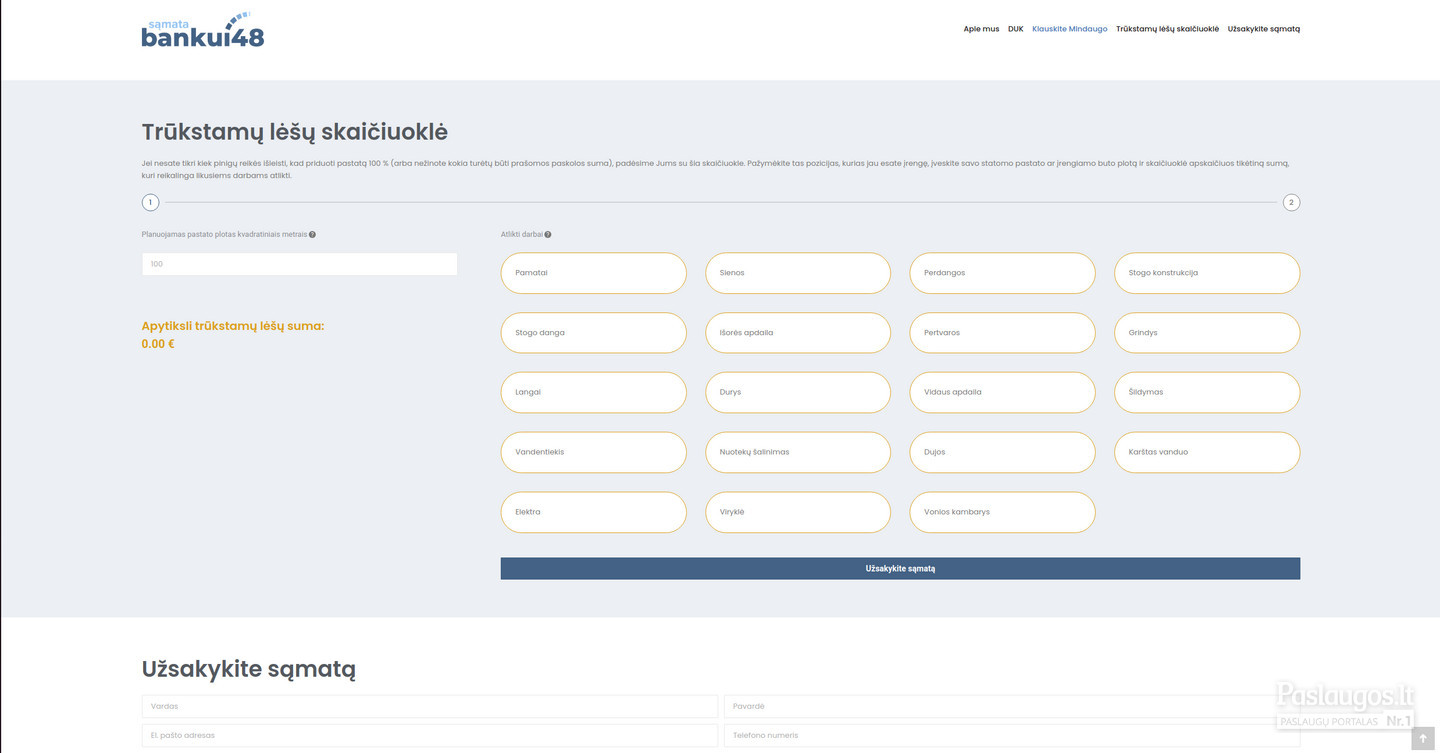The width and height of the screenshot is (1440, 753).
Task: Click the 0.00 € amount value
Action: coord(158,344)
